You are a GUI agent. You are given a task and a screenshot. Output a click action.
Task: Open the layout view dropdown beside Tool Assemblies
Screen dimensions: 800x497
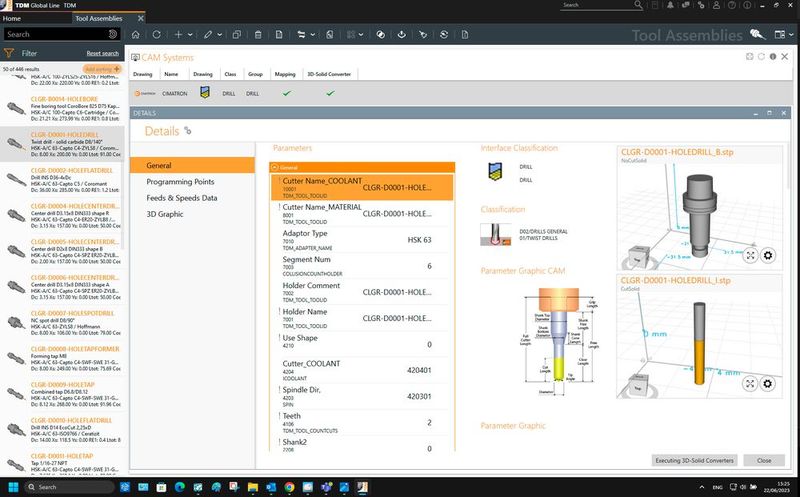[x=791, y=35]
